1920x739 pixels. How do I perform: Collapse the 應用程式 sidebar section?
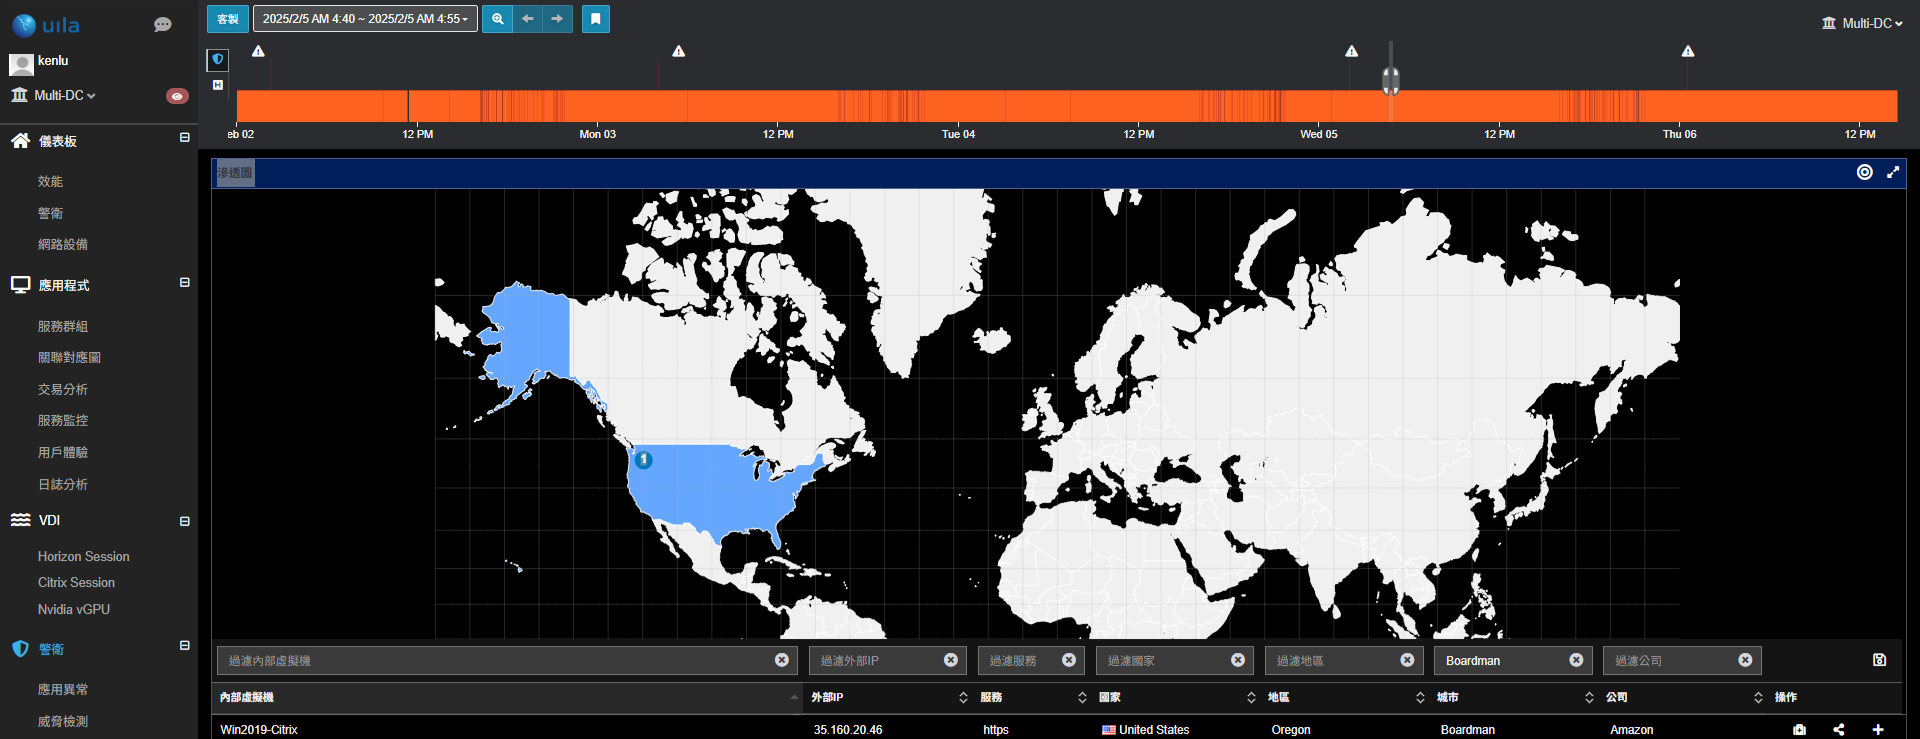tap(184, 283)
